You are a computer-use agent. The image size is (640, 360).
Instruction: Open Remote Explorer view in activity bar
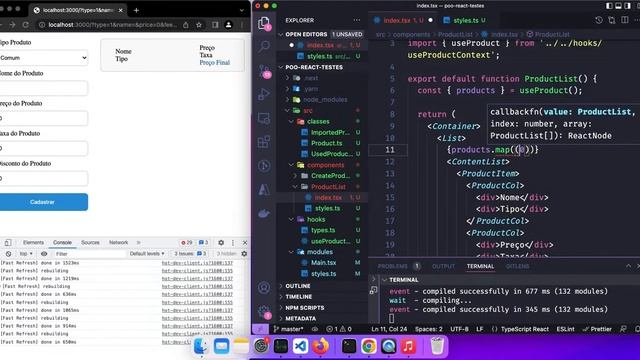[x=264, y=118]
